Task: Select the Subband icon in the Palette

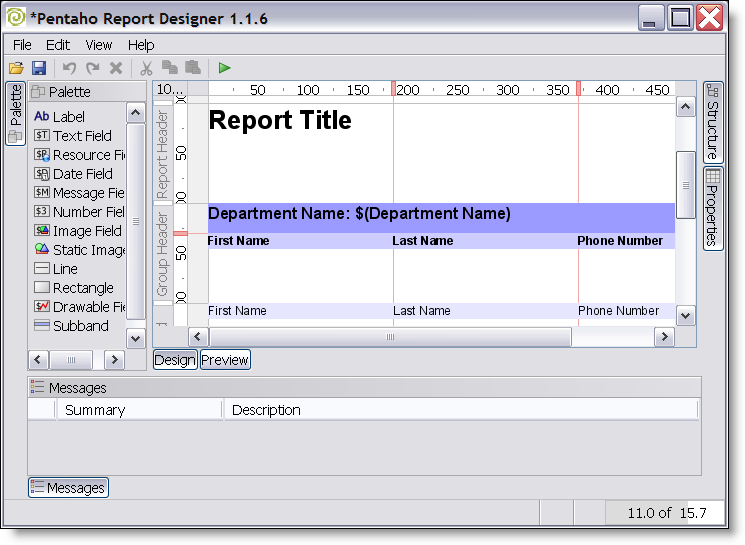Action: [x=42, y=325]
